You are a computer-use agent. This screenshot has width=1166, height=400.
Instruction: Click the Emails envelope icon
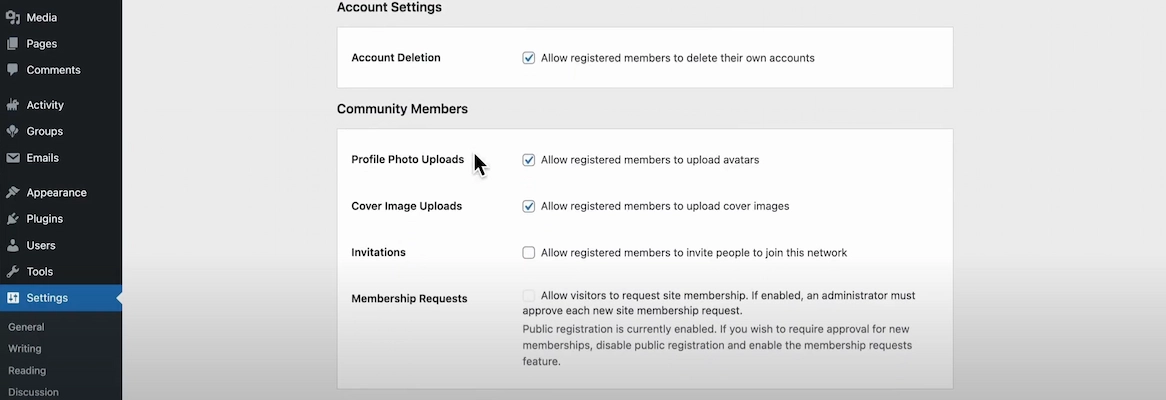13,158
